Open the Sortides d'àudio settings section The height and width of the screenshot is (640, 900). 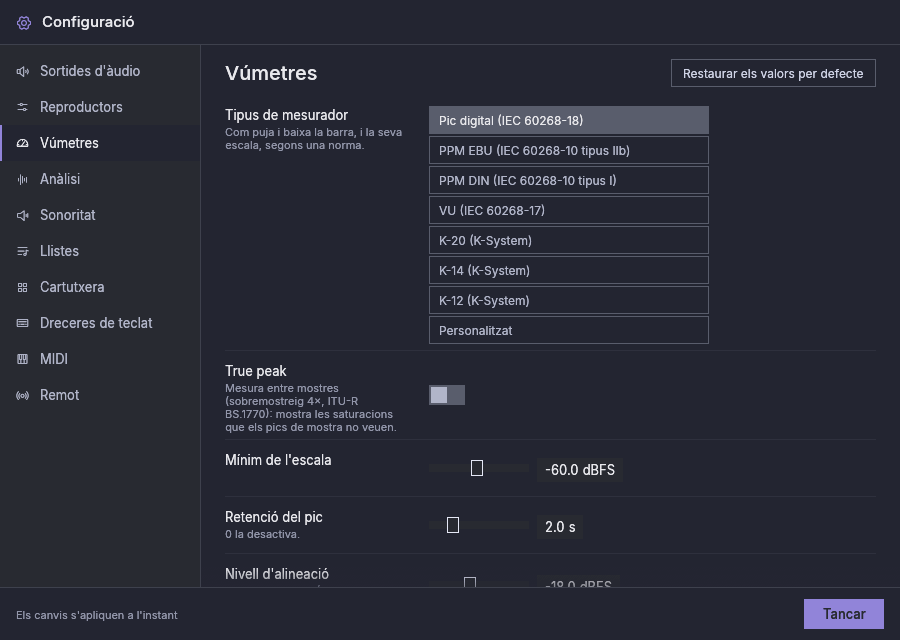(x=100, y=71)
